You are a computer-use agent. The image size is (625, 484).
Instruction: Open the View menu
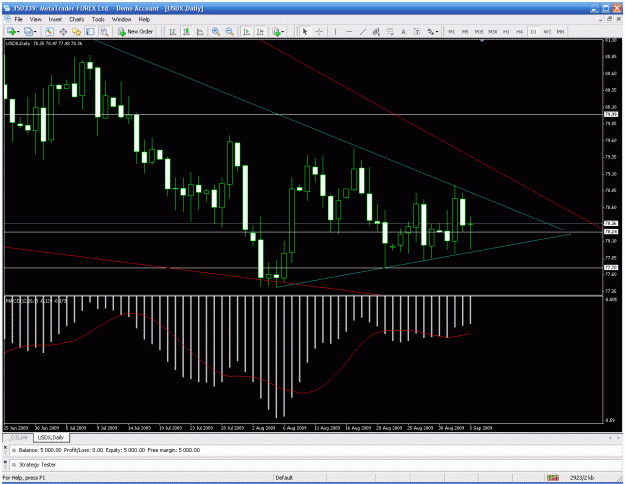[35, 19]
